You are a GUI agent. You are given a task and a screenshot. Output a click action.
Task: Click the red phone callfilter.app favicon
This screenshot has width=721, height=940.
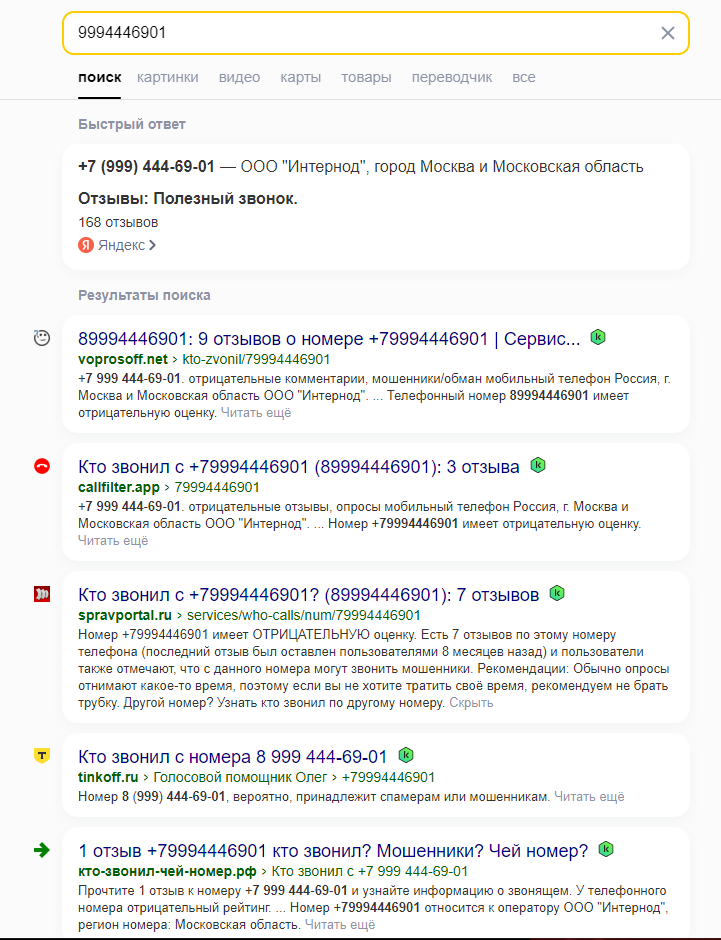coord(41,466)
